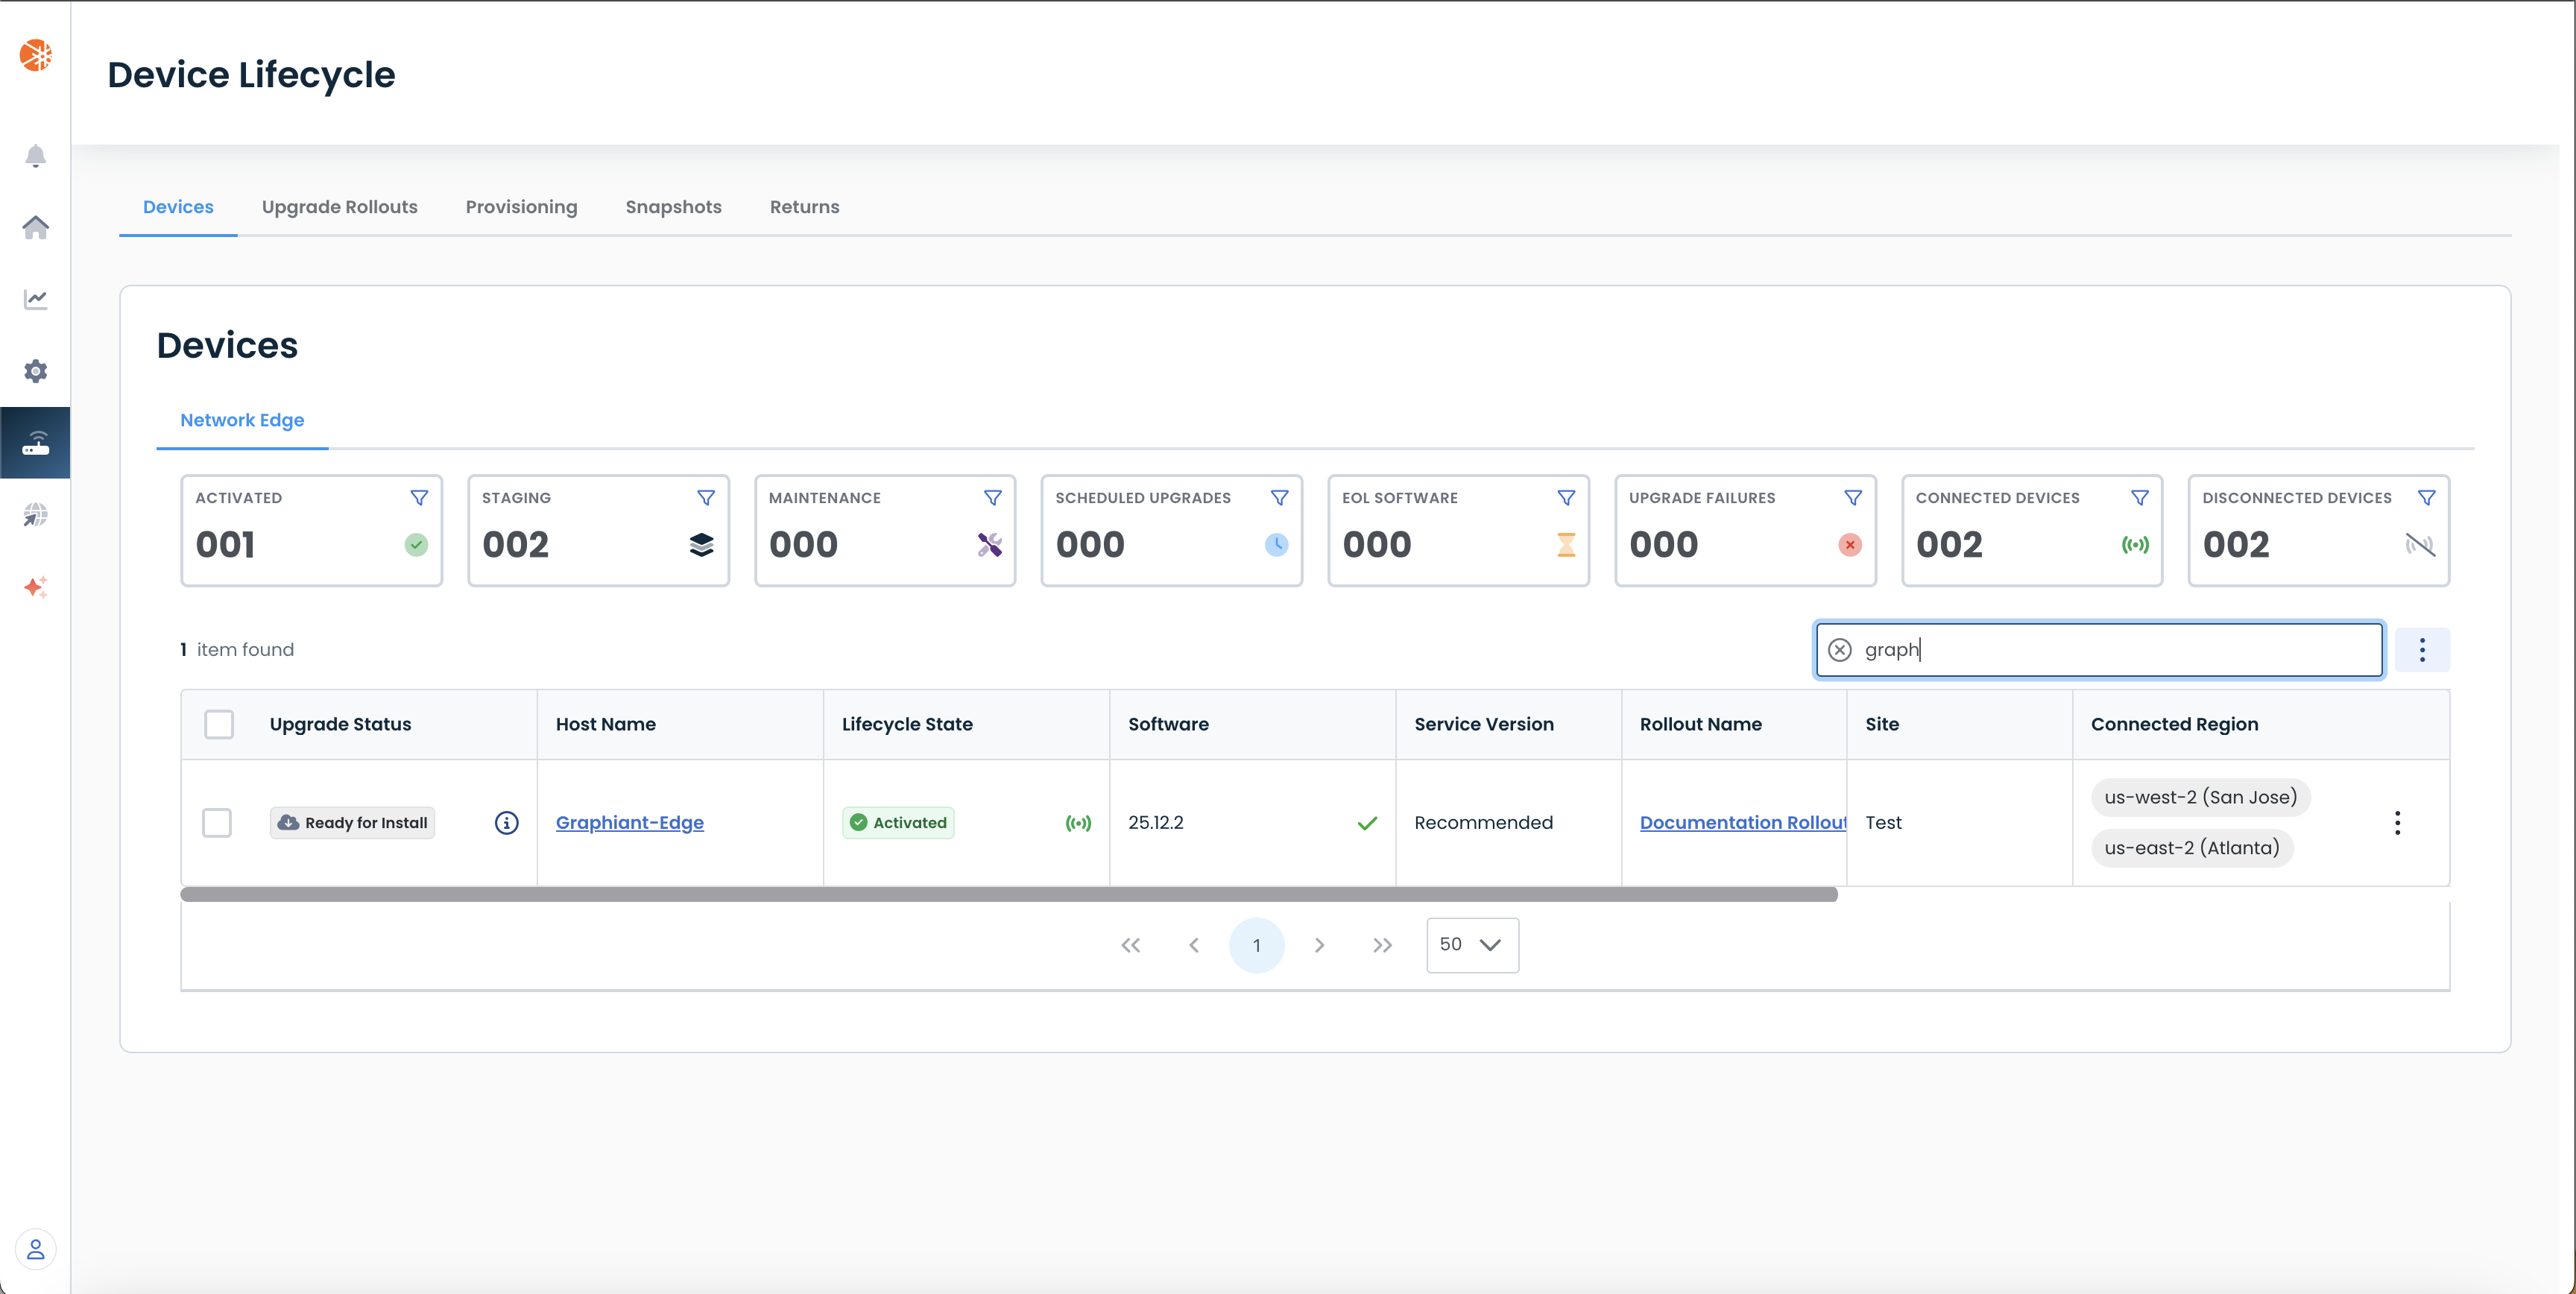Click the Maintenance tools icon
The image size is (2576, 1294).
click(x=990, y=545)
